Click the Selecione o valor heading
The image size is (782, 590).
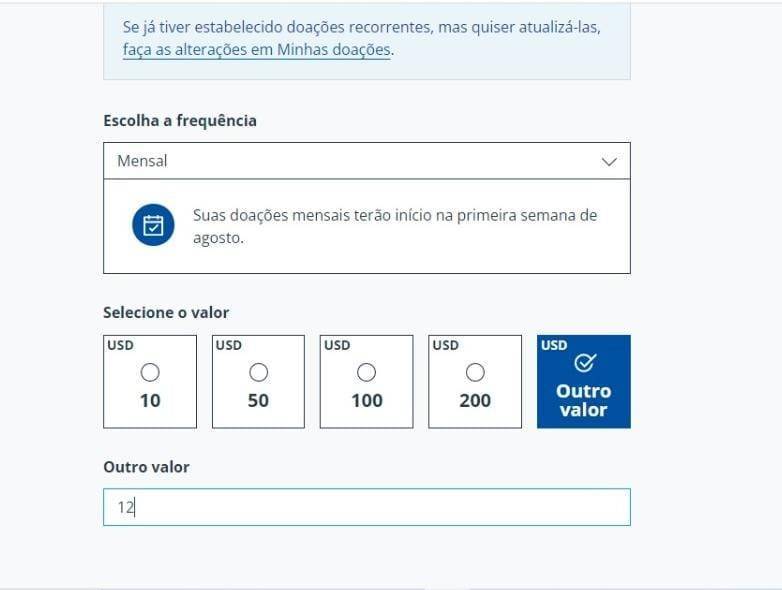[166, 312]
